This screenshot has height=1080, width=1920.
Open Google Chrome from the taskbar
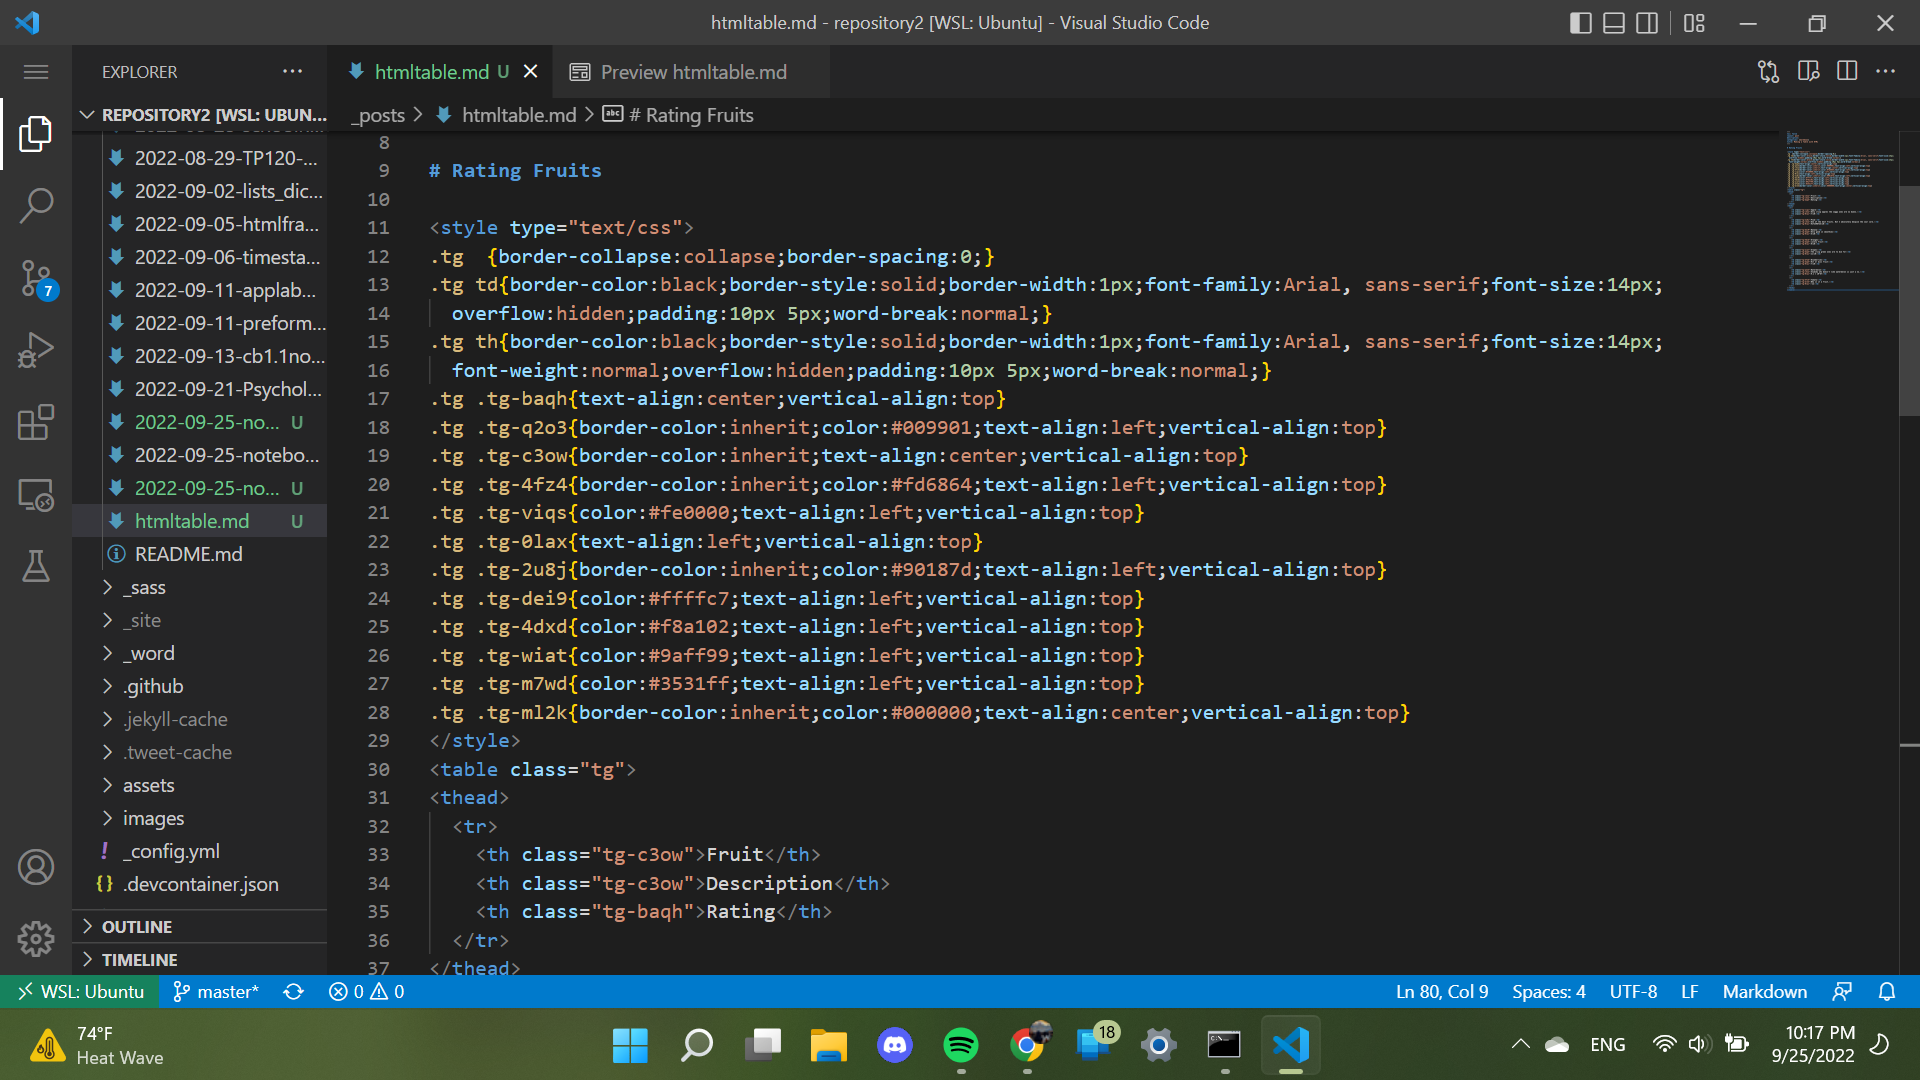(1027, 1045)
